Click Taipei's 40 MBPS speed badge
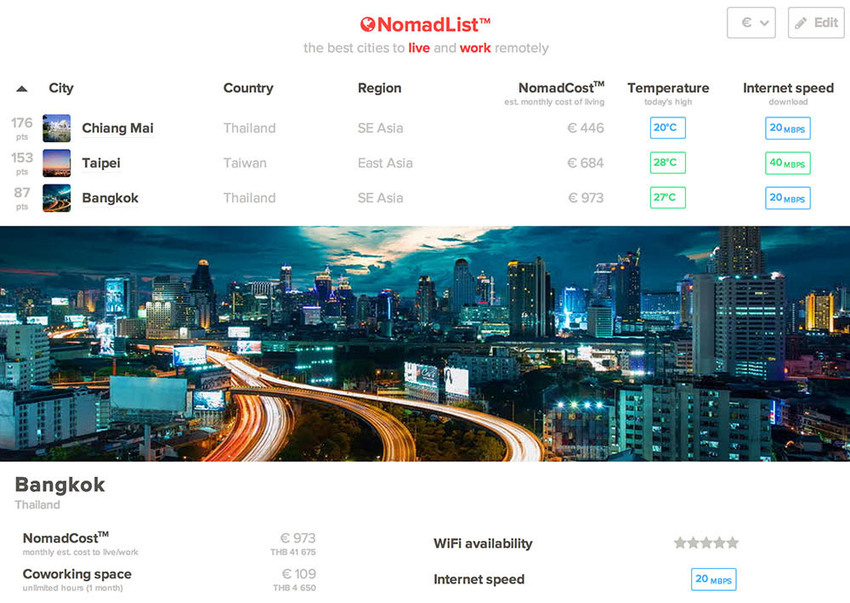 (788, 163)
